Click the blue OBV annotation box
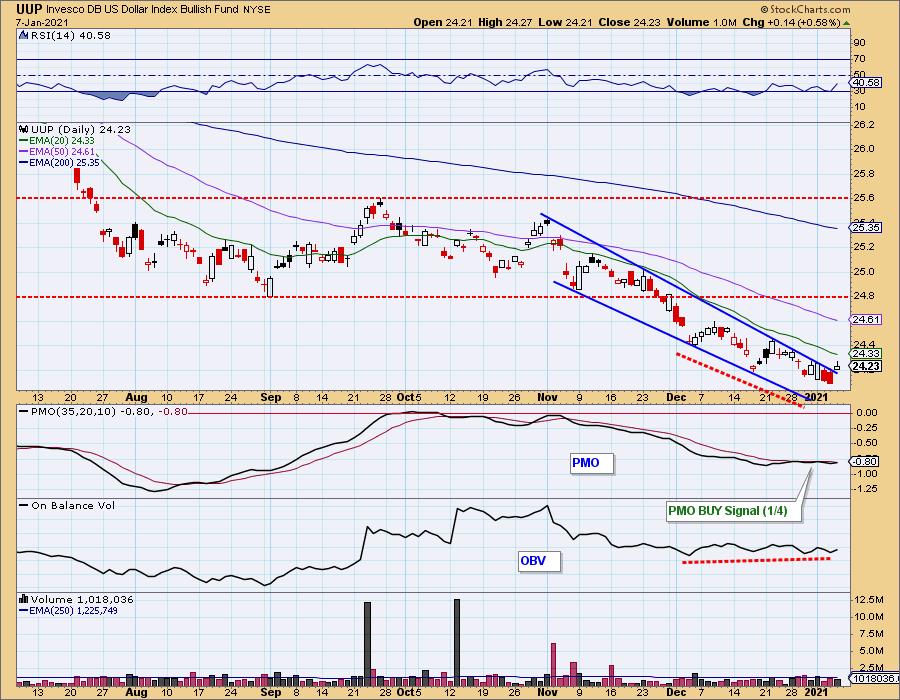Image resolution: width=900 pixels, height=700 pixels. (x=539, y=561)
